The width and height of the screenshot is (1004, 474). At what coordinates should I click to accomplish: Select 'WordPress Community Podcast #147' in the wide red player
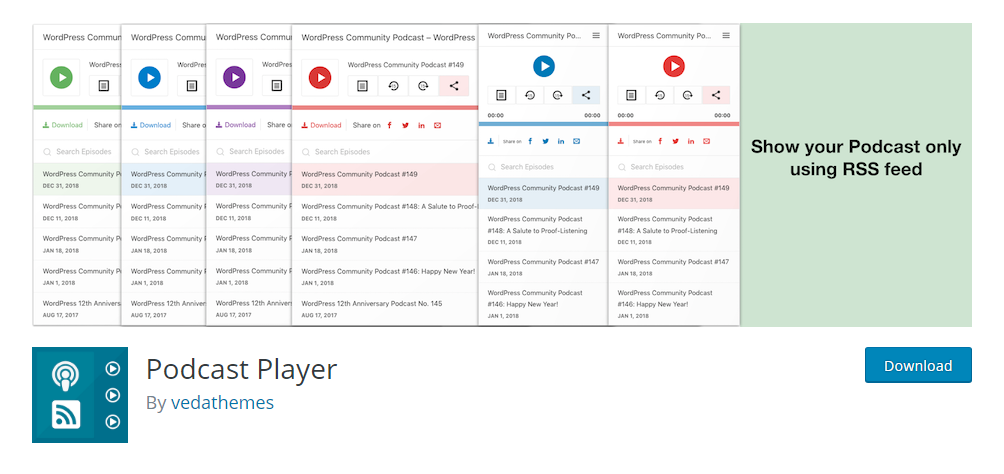385,244
